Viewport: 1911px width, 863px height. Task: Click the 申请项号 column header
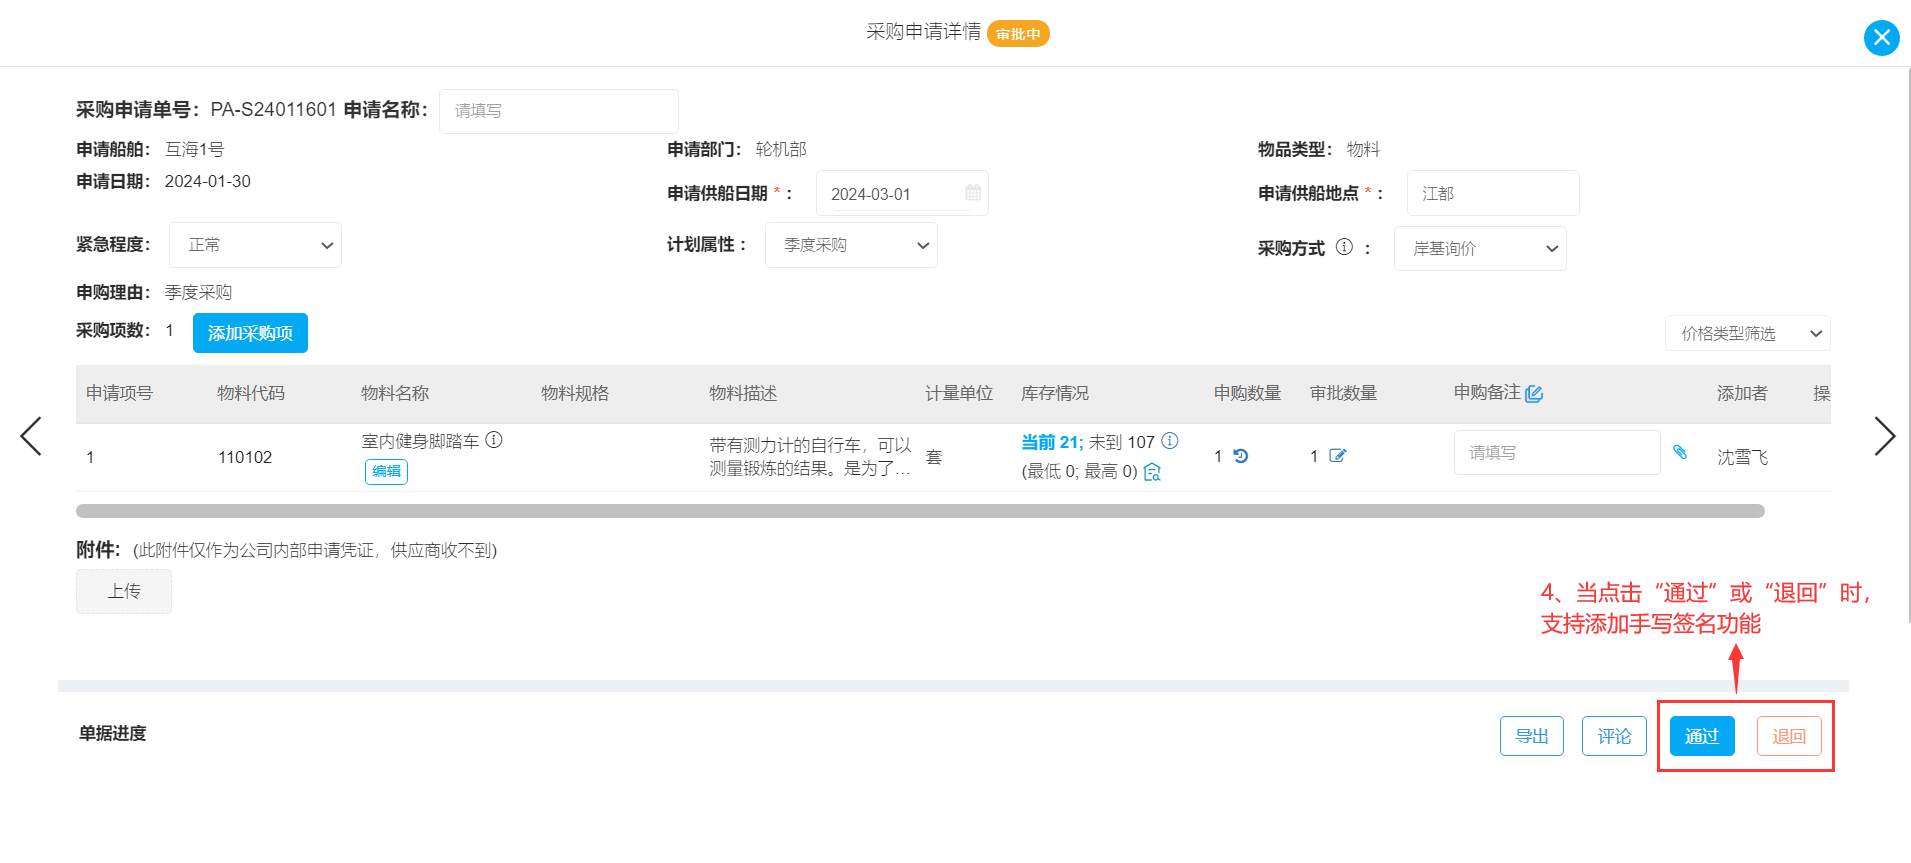coord(119,393)
